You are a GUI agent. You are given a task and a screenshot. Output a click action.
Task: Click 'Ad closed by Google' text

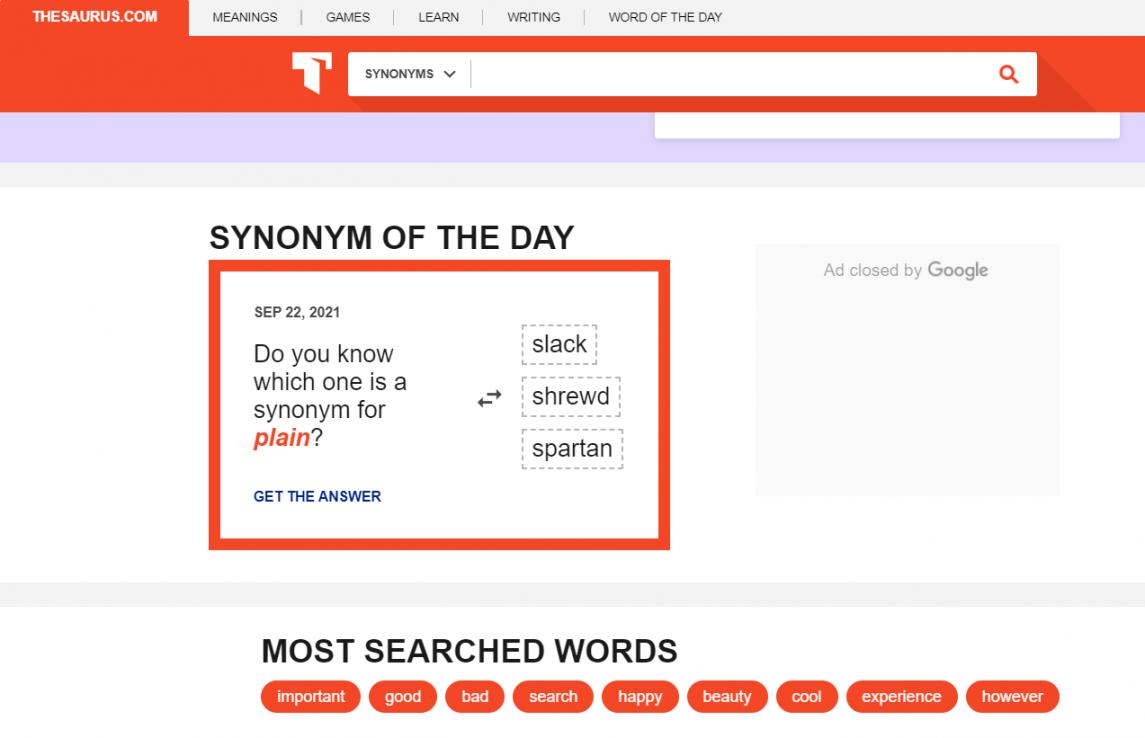(x=906, y=270)
